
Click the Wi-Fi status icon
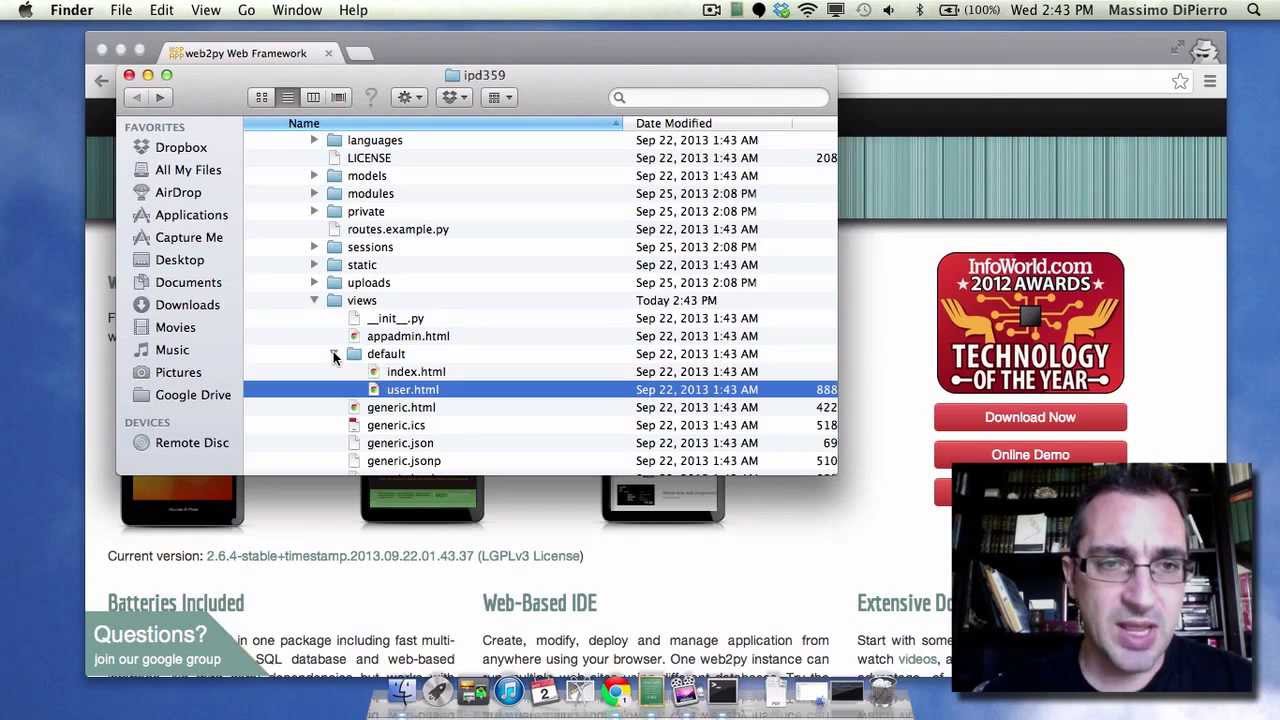[x=808, y=10]
